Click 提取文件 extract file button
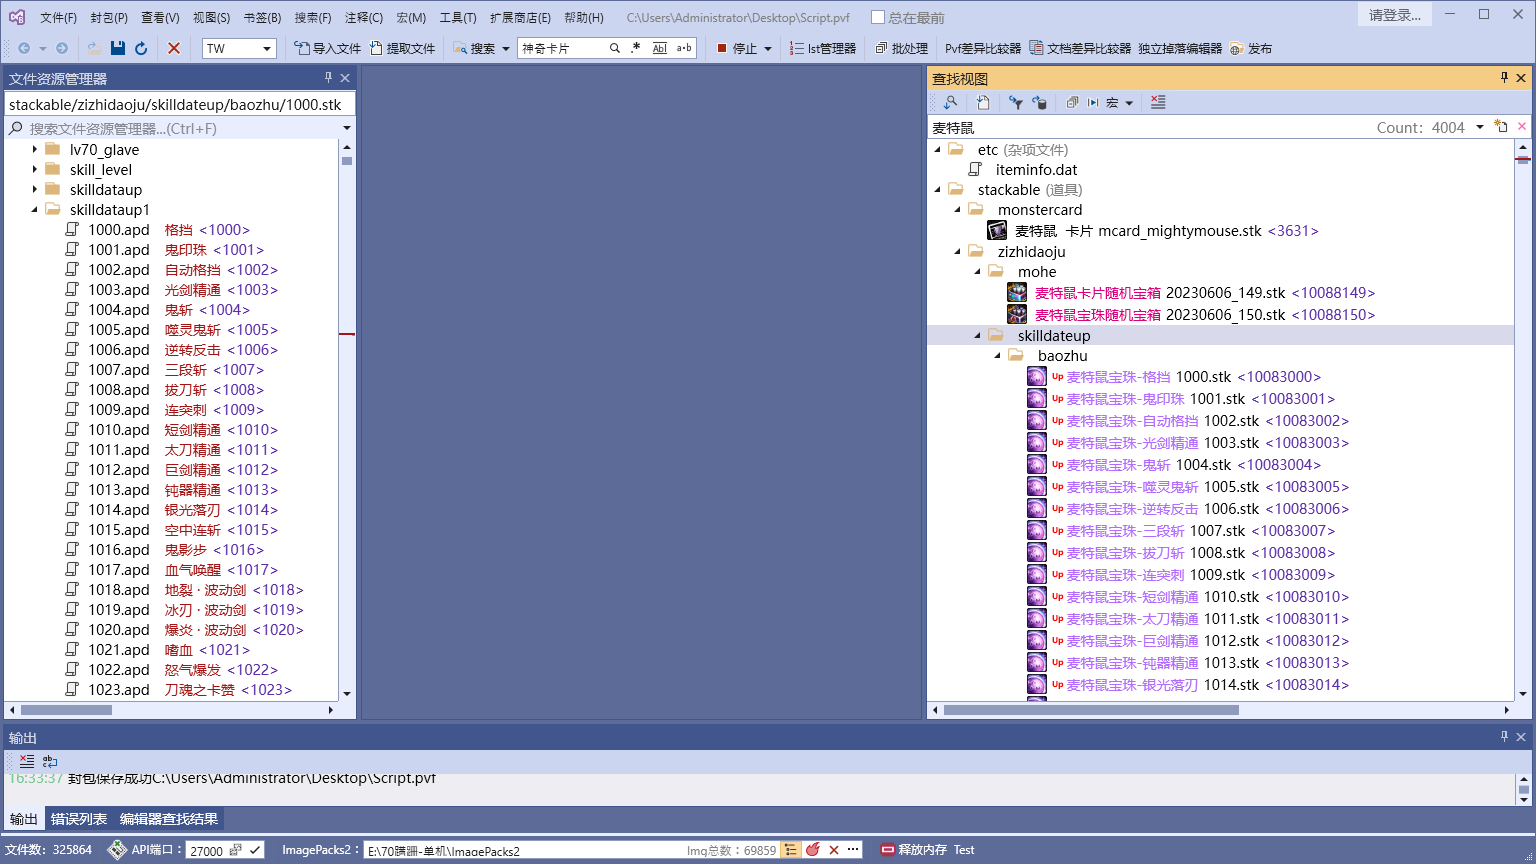 pyautogui.click(x=402, y=48)
